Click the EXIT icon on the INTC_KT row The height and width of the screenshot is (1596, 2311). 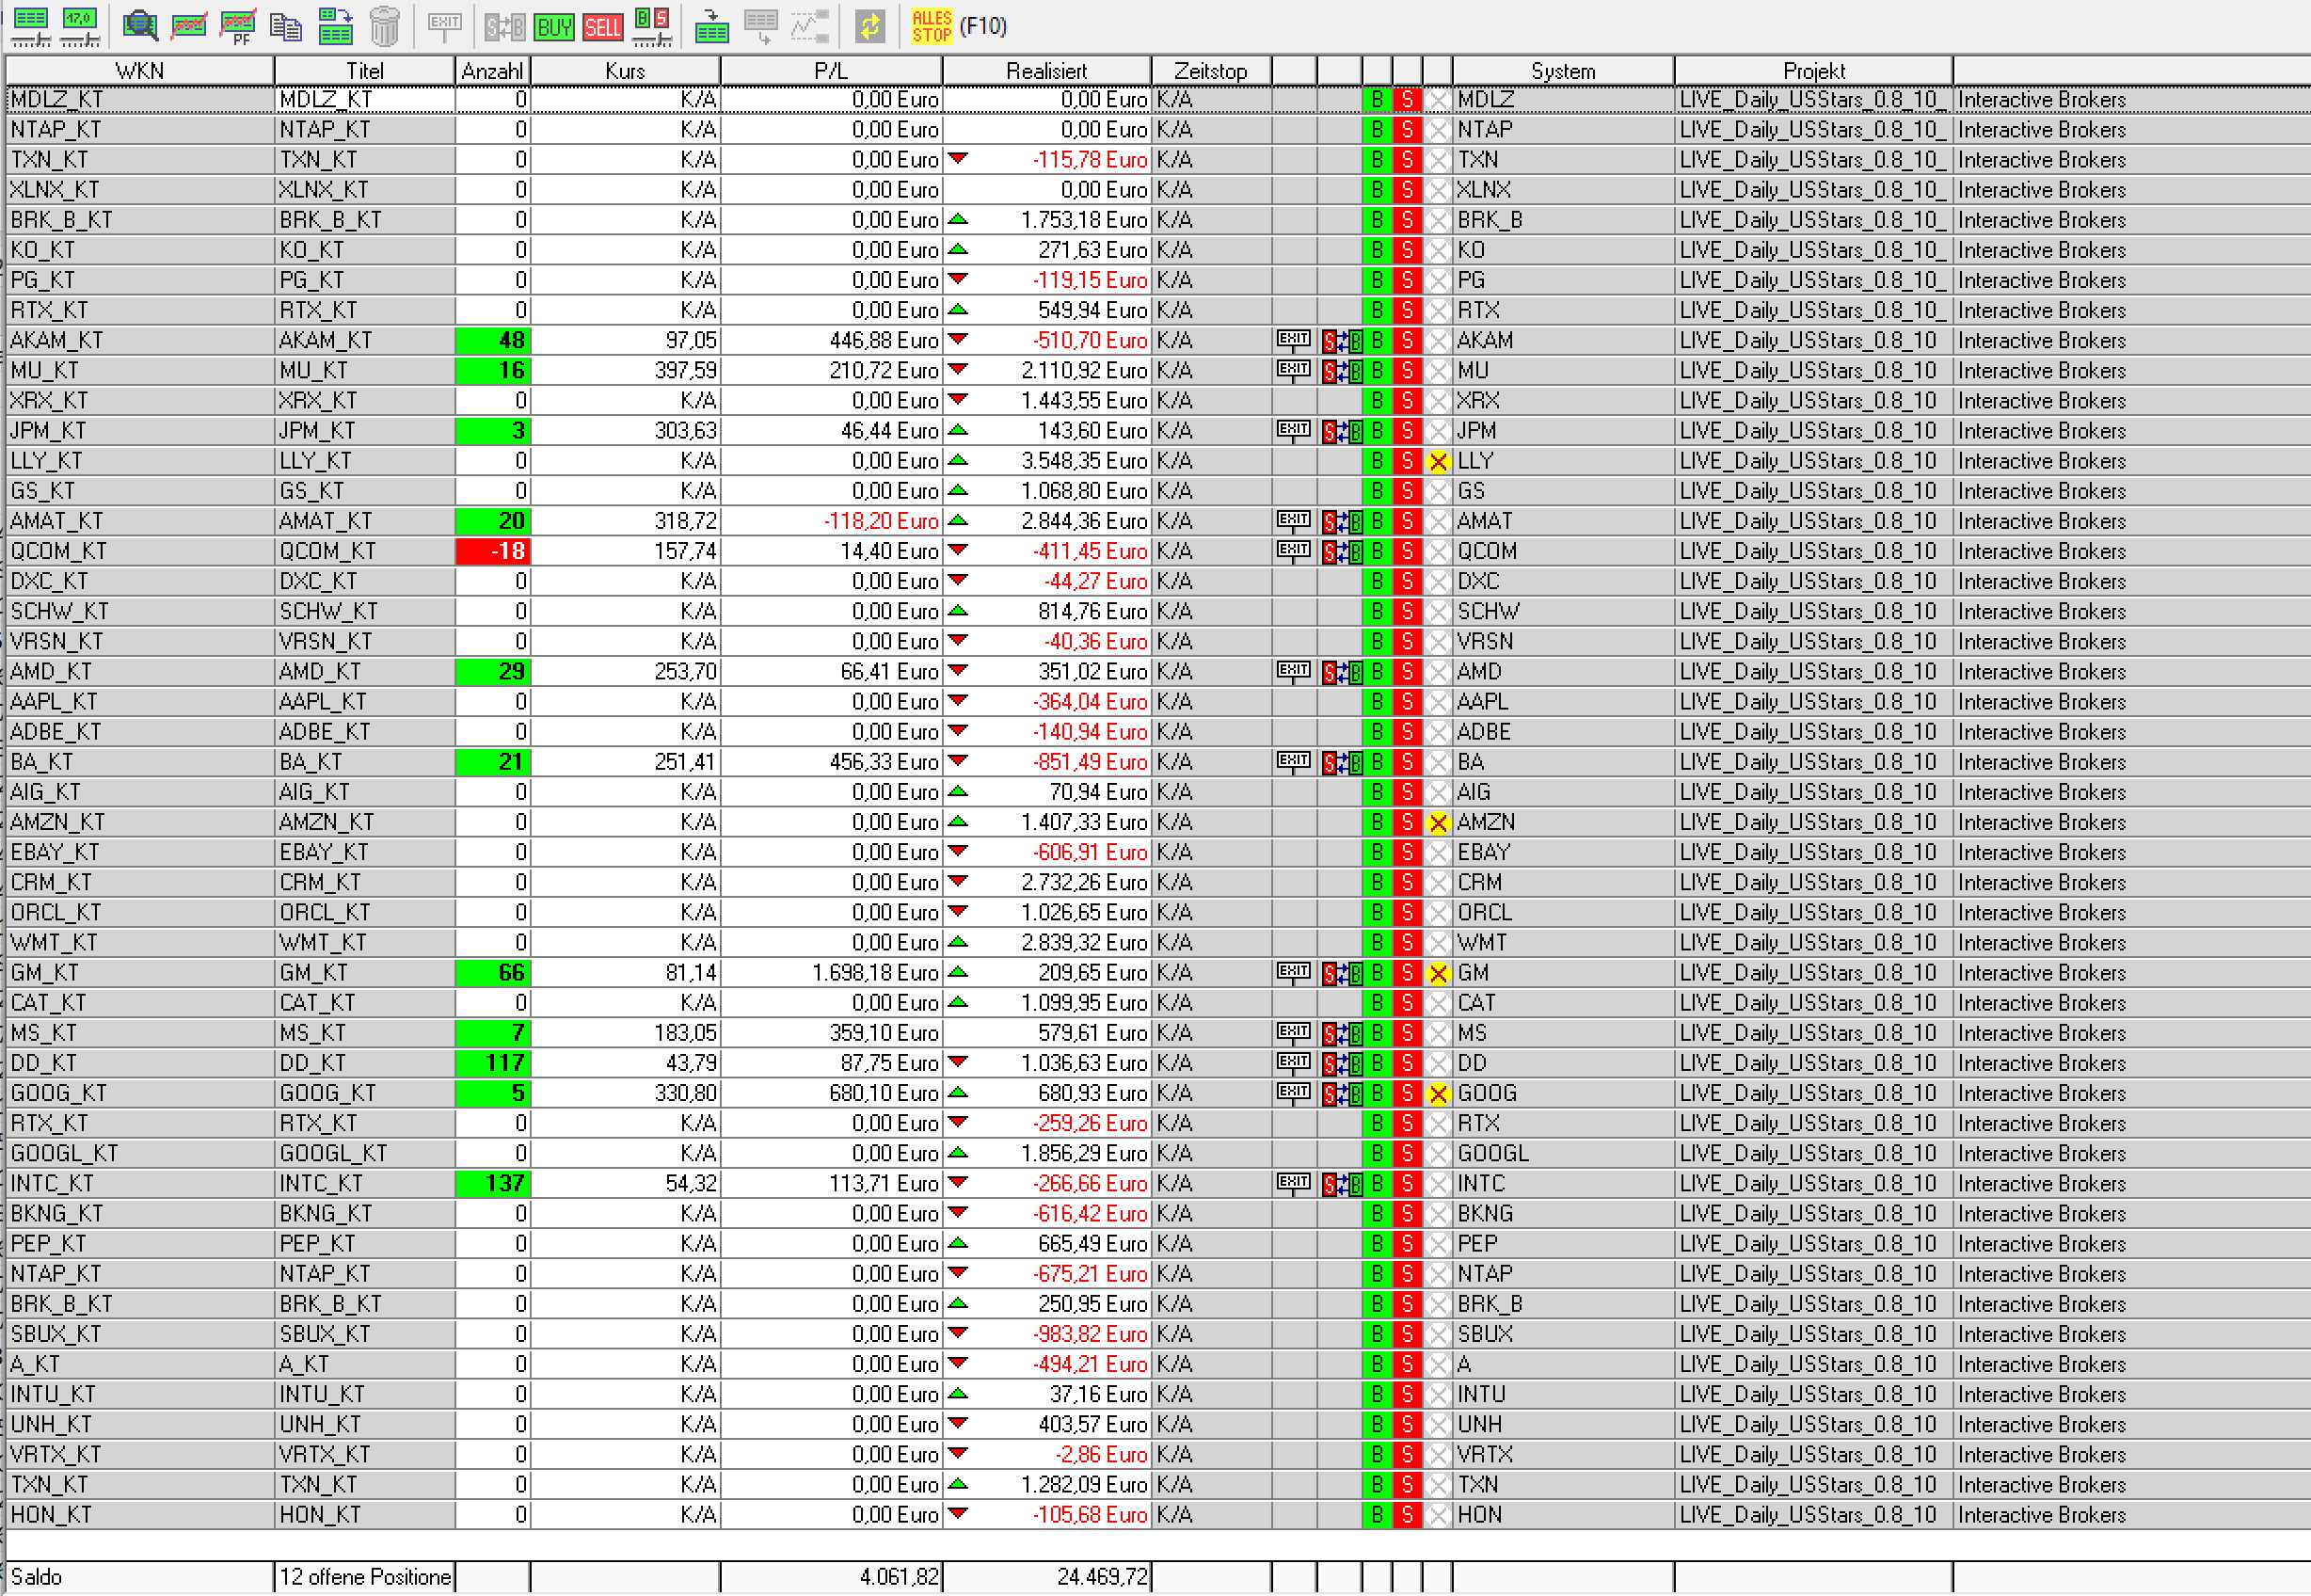(1292, 1183)
